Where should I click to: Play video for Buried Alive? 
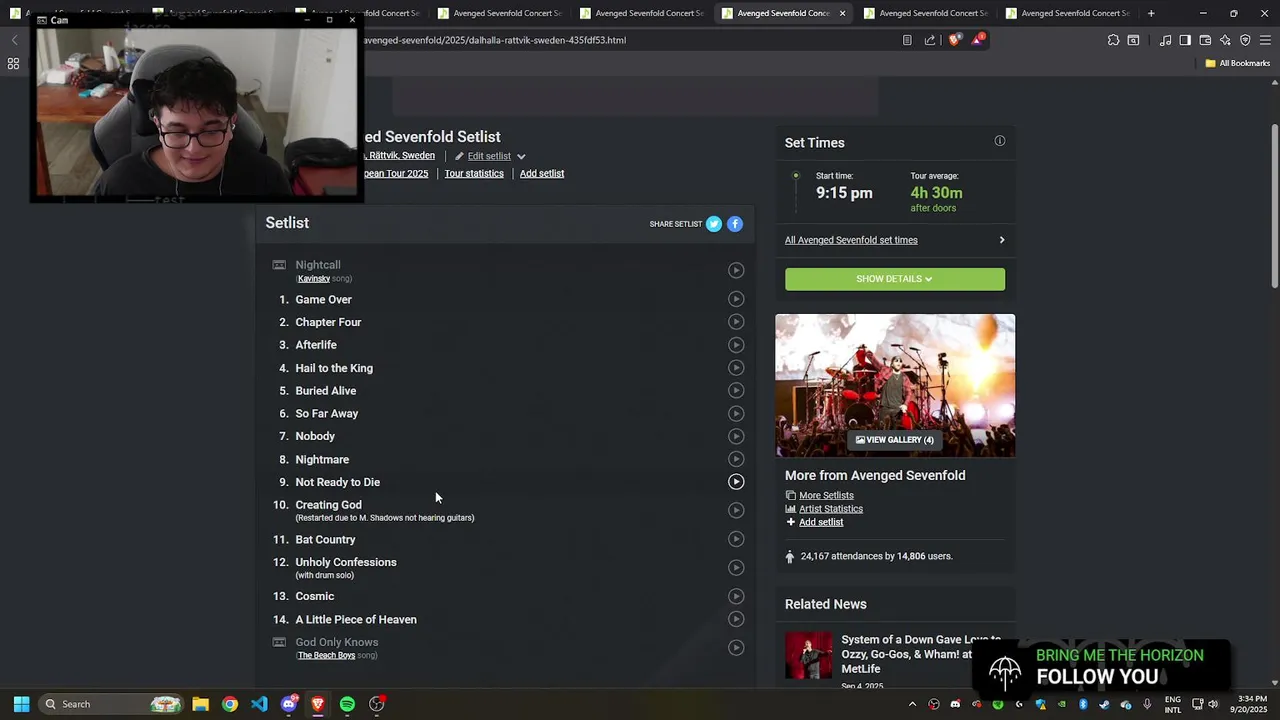(736, 391)
